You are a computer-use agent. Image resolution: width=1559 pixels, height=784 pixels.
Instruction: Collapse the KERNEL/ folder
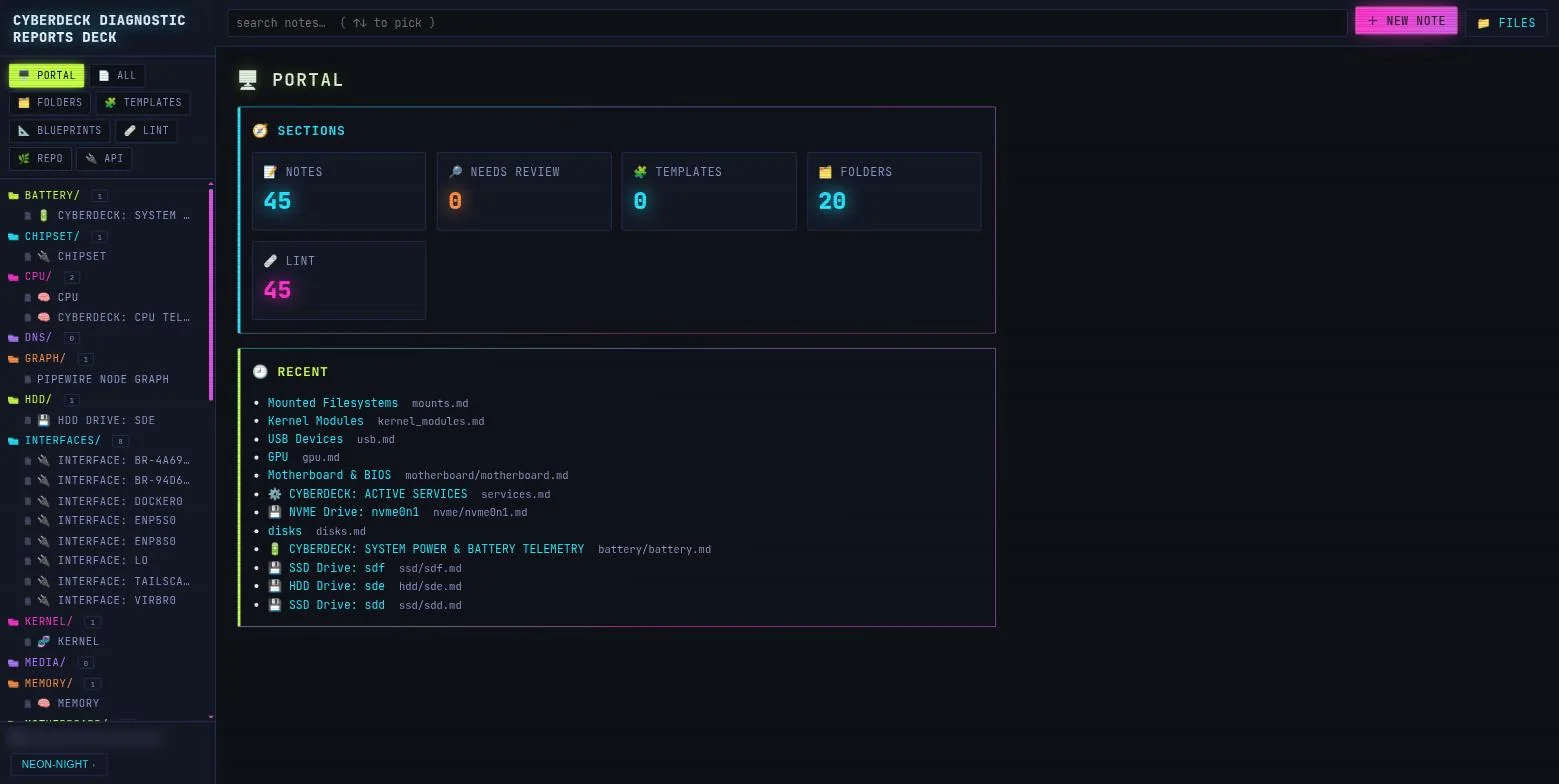click(x=49, y=622)
